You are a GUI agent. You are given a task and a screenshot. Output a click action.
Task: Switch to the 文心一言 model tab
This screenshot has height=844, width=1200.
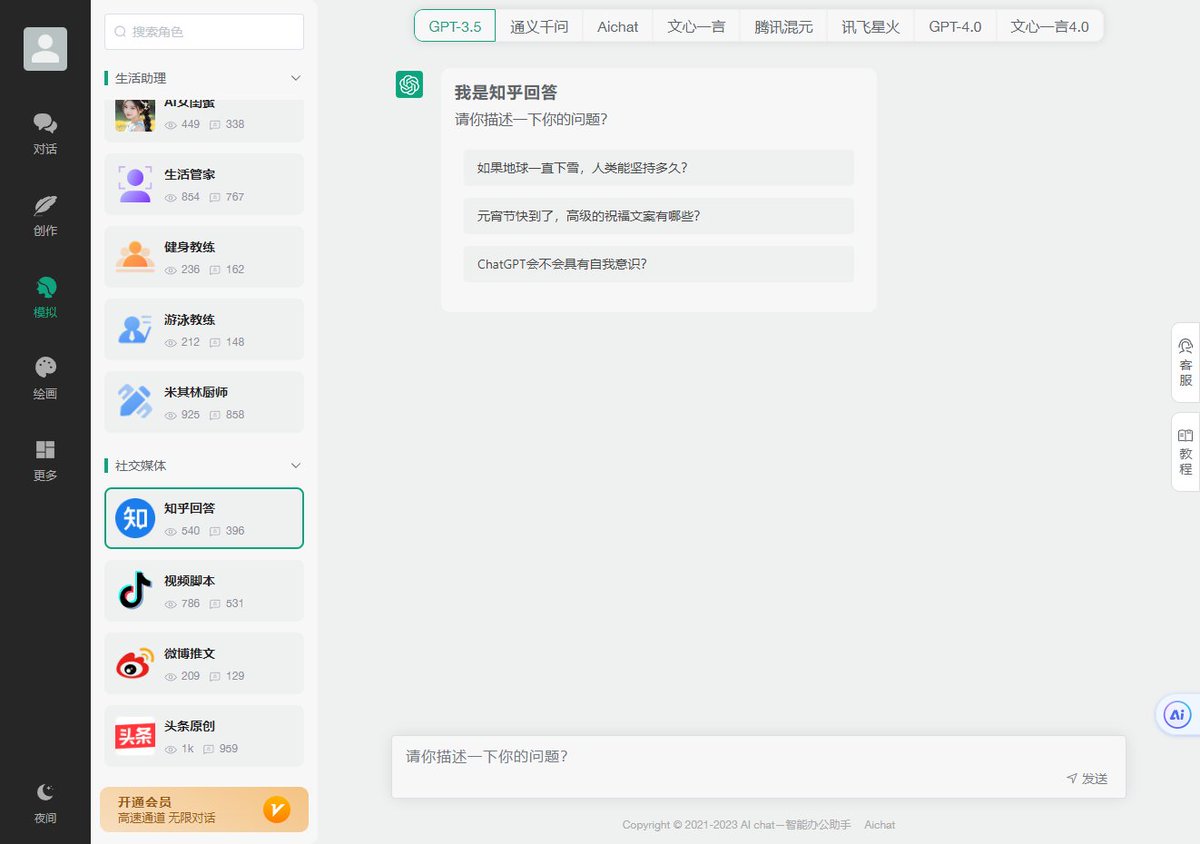[x=696, y=27]
